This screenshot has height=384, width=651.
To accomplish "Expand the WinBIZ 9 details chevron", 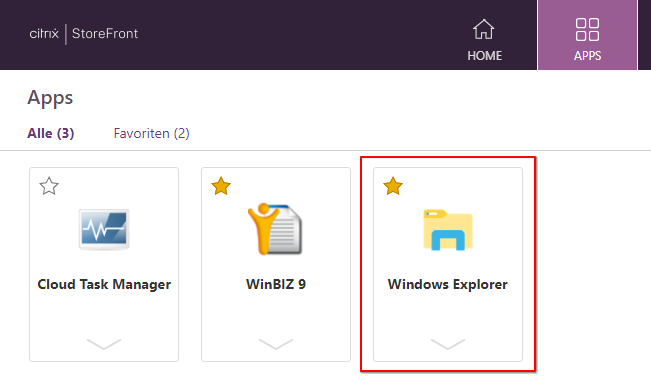I will (276, 344).
